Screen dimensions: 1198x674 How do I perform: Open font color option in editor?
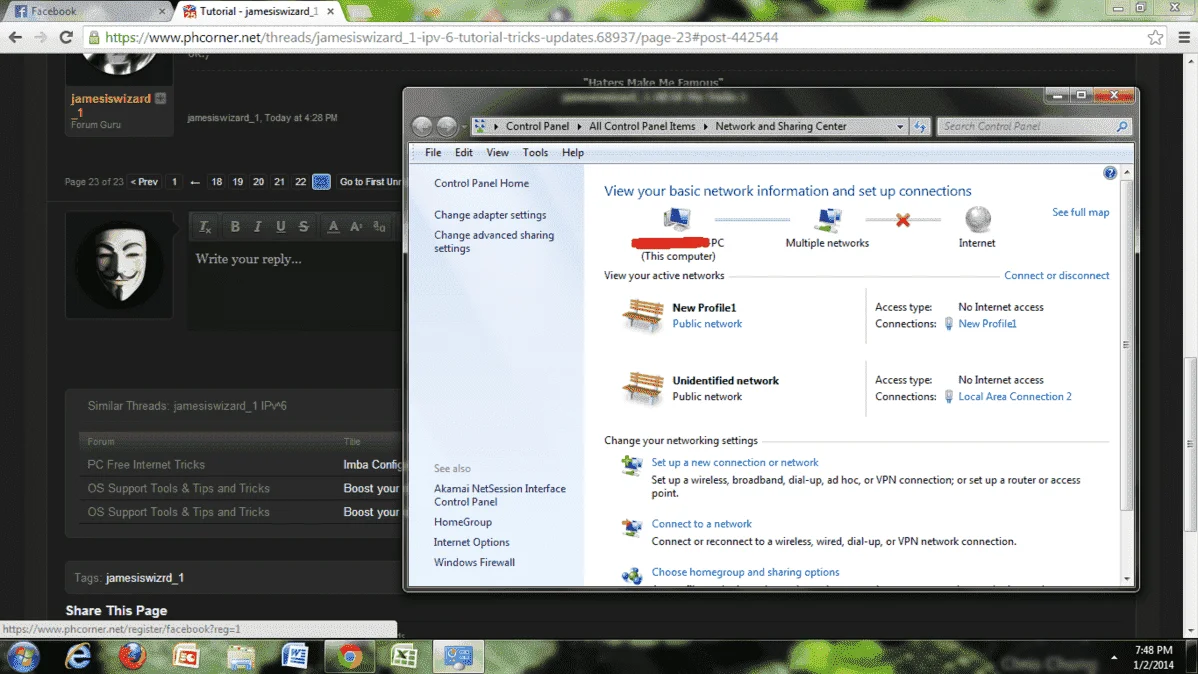click(x=333, y=226)
